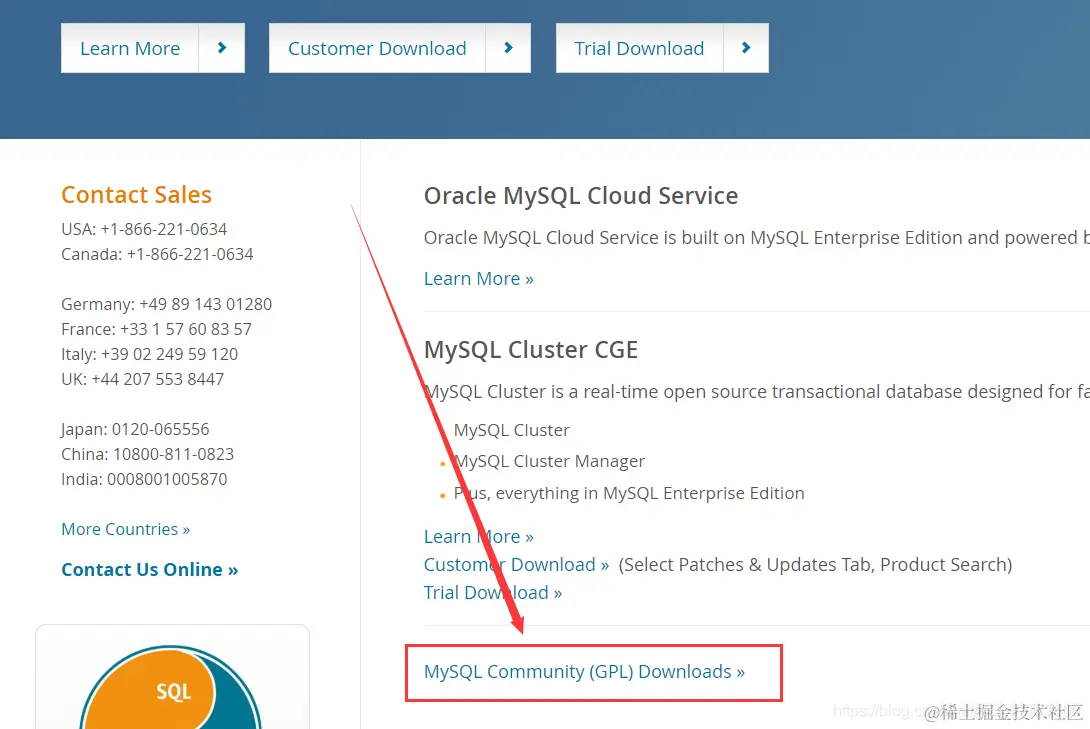Click the Contact Sales heading
The width and height of the screenshot is (1090, 729).
pos(136,195)
